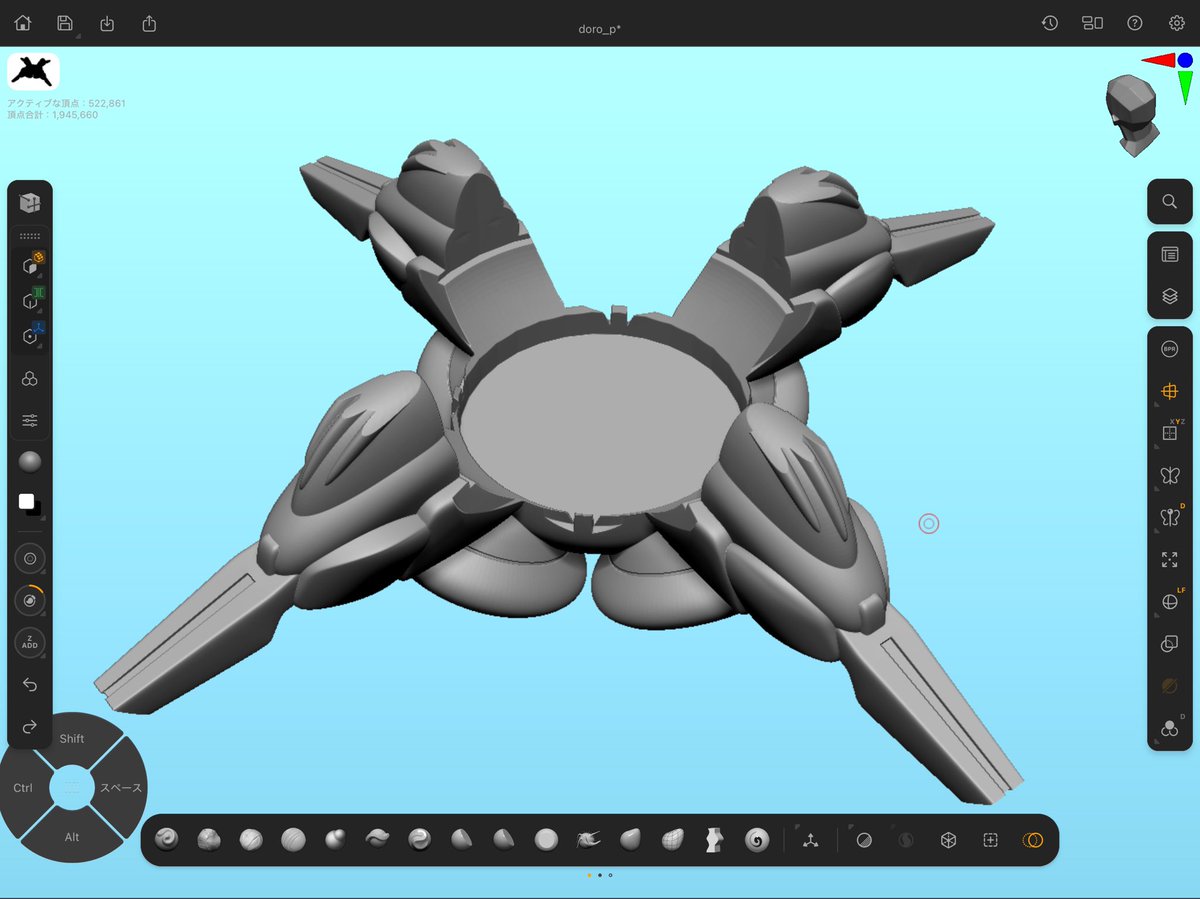Tap the Alt modifier segment
Screen dimensions: 1200x899
72,837
